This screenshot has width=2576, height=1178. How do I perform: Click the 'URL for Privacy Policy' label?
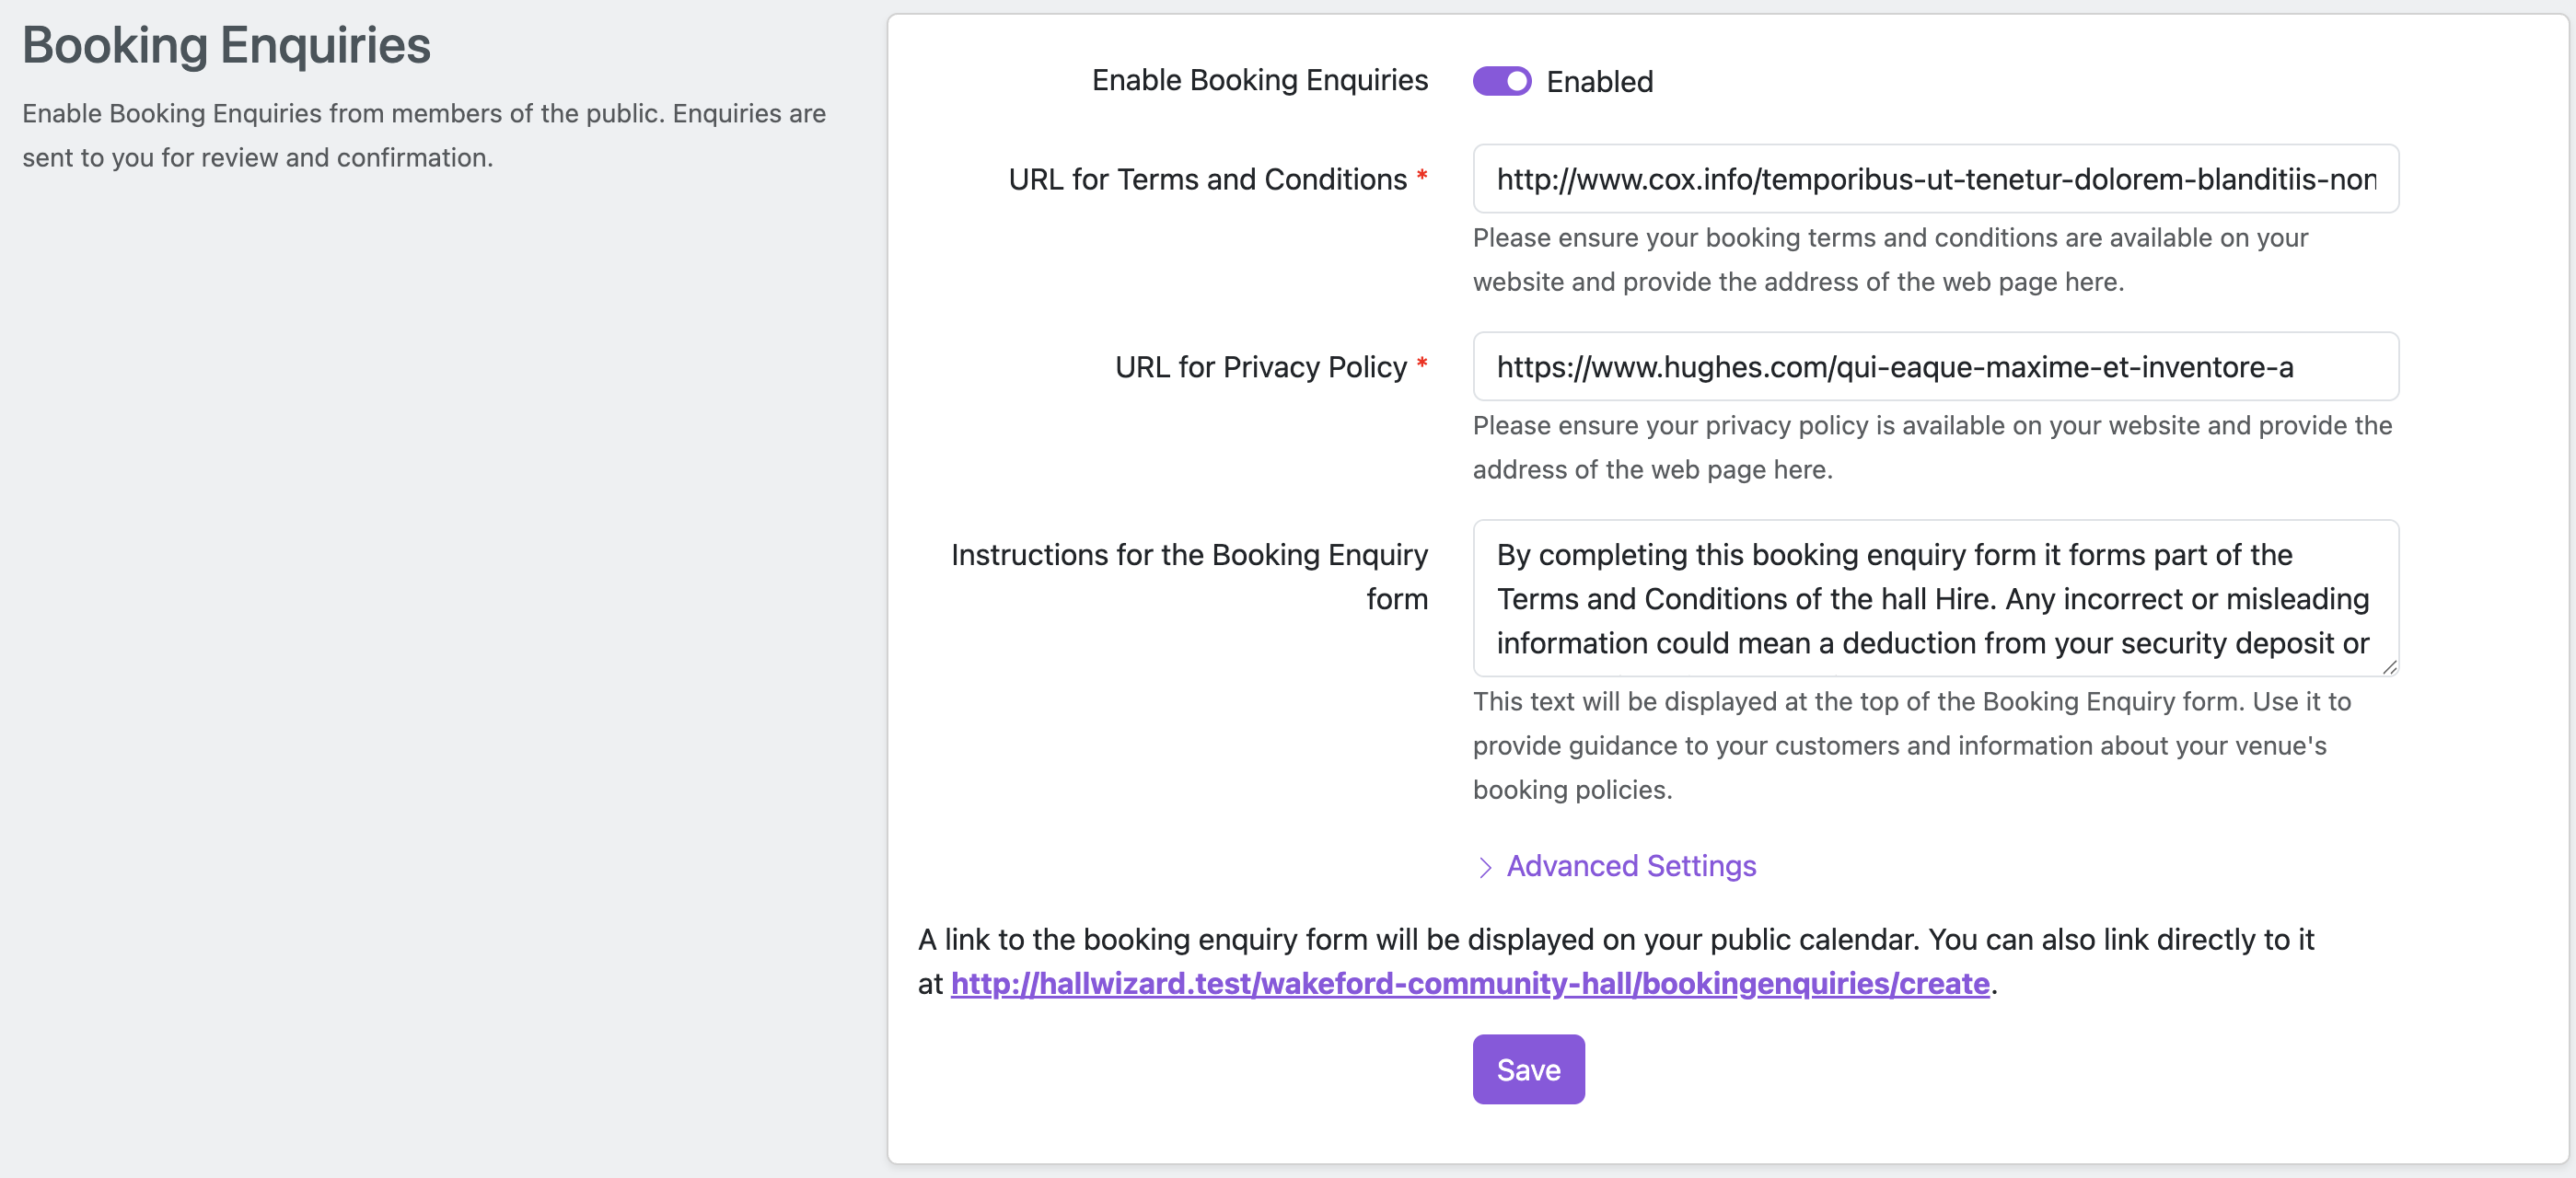tap(1260, 367)
